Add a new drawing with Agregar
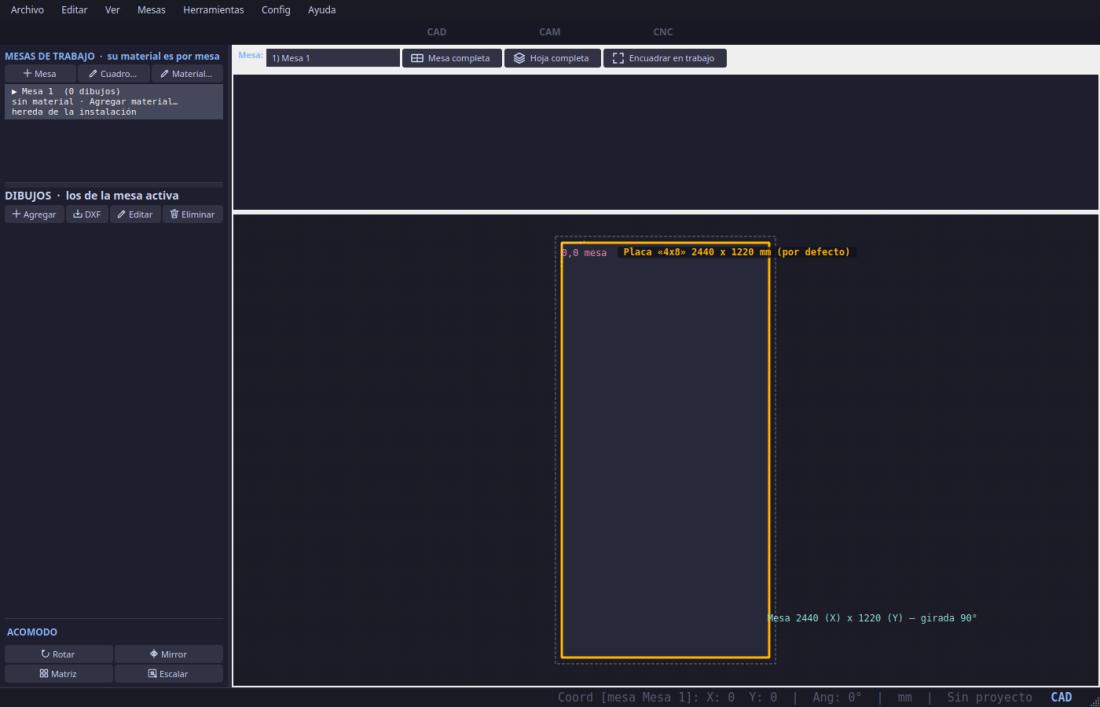This screenshot has height=707, width=1100. point(34,215)
